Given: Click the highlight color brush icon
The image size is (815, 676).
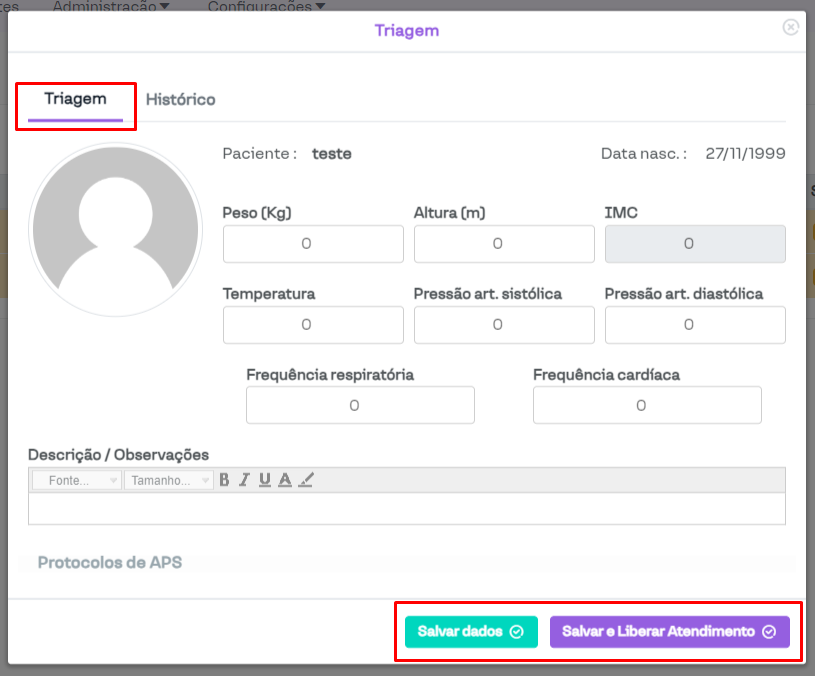Looking at the screenshot, I should (x=306, y=480).
